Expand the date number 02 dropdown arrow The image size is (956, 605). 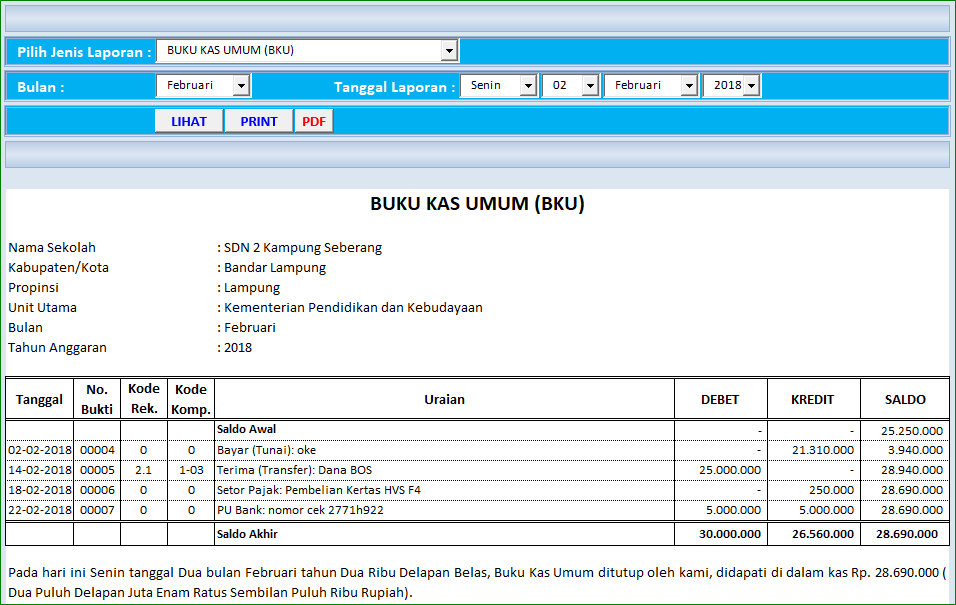[x=590, y=85]
